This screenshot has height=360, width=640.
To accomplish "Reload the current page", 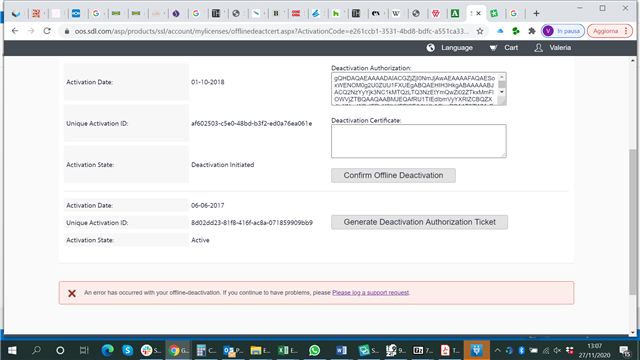I will coord(47,31).
